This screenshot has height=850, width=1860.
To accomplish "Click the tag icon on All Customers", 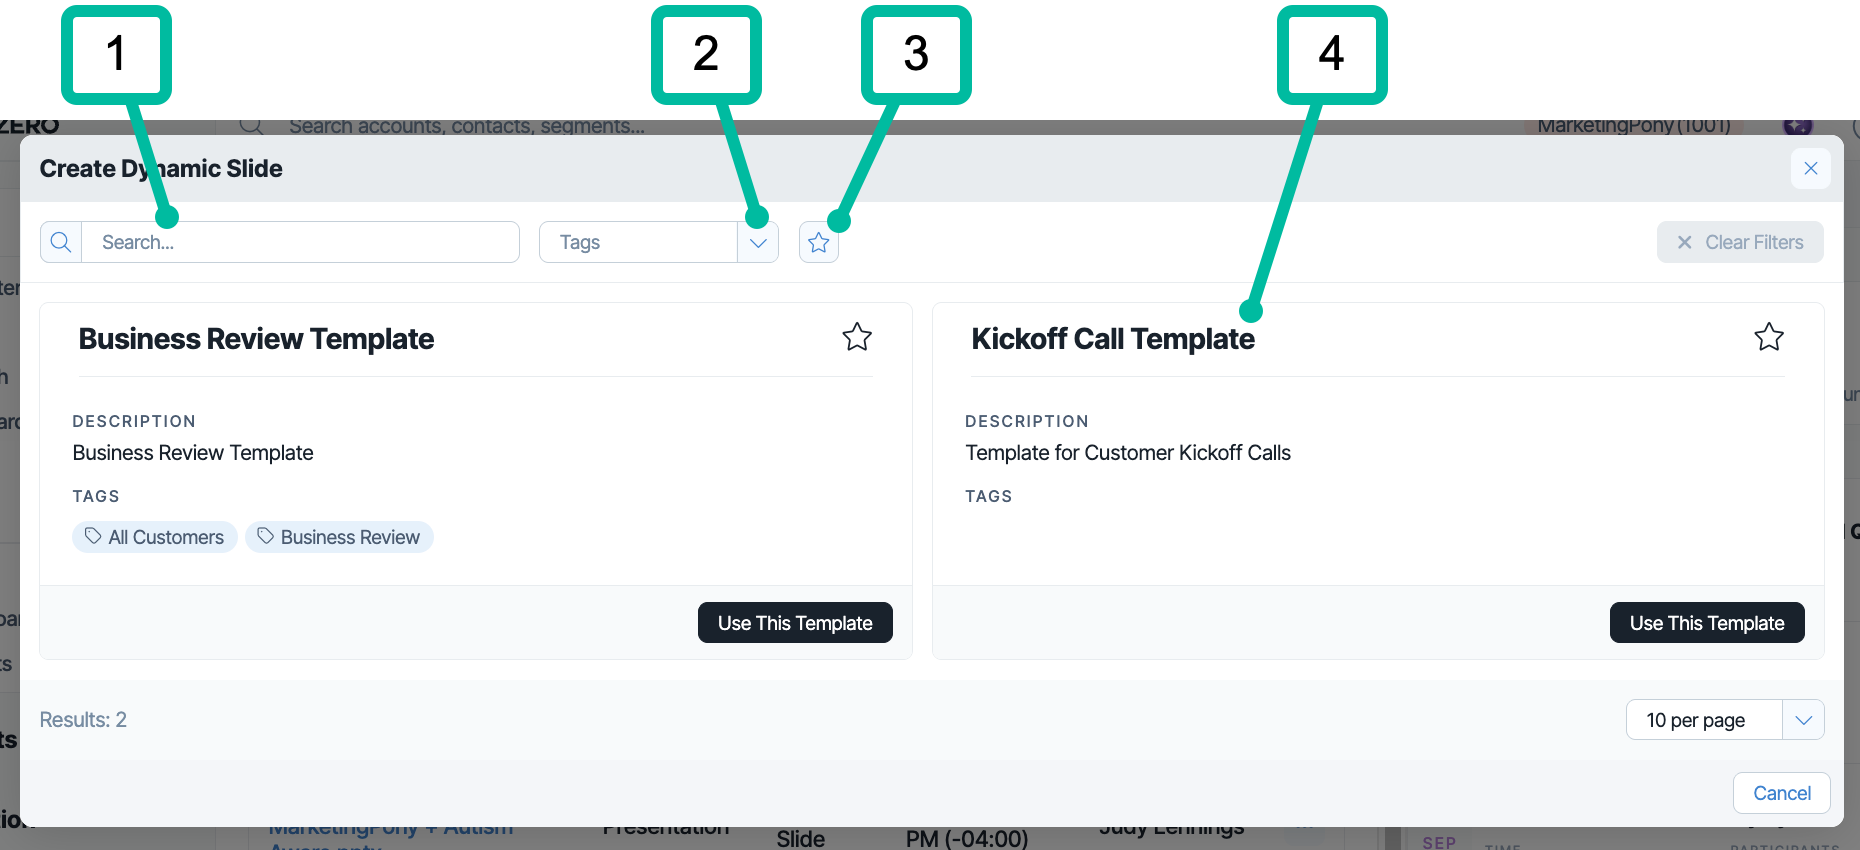I will (x=93, y=536).
